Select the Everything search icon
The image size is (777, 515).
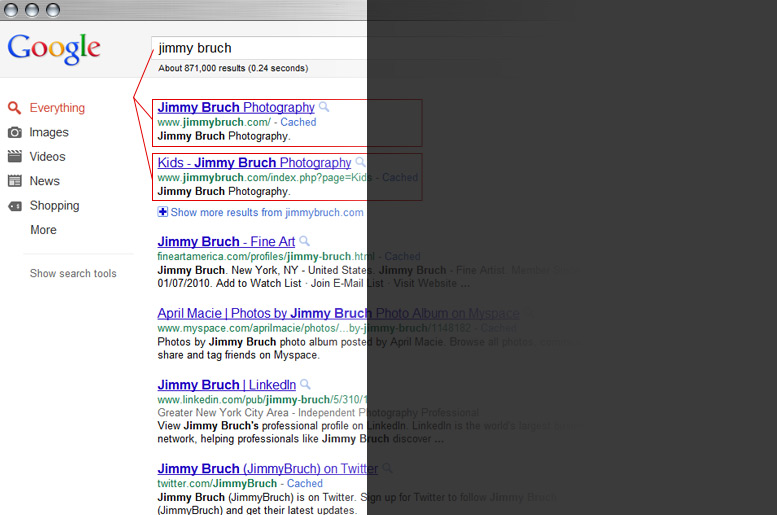[14, 108]
